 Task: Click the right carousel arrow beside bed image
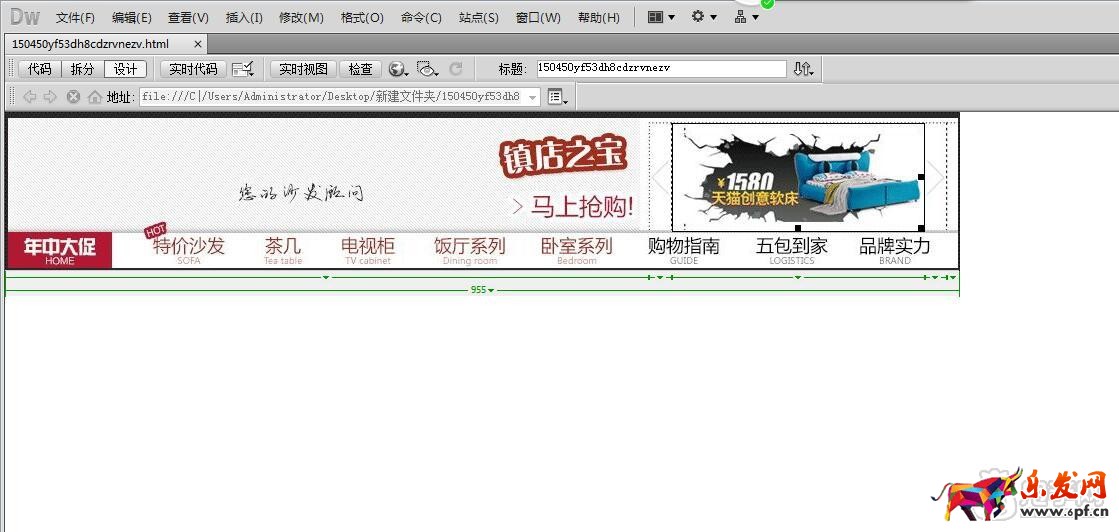[x=936, y=177]
